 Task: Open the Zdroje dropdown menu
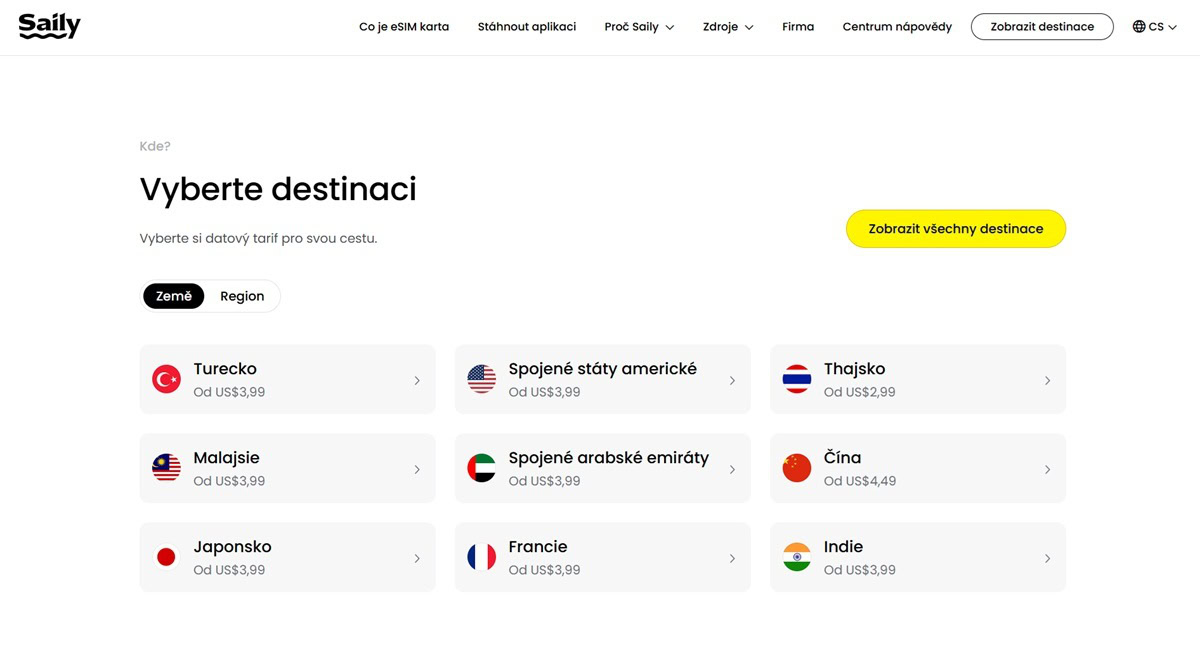728,27
